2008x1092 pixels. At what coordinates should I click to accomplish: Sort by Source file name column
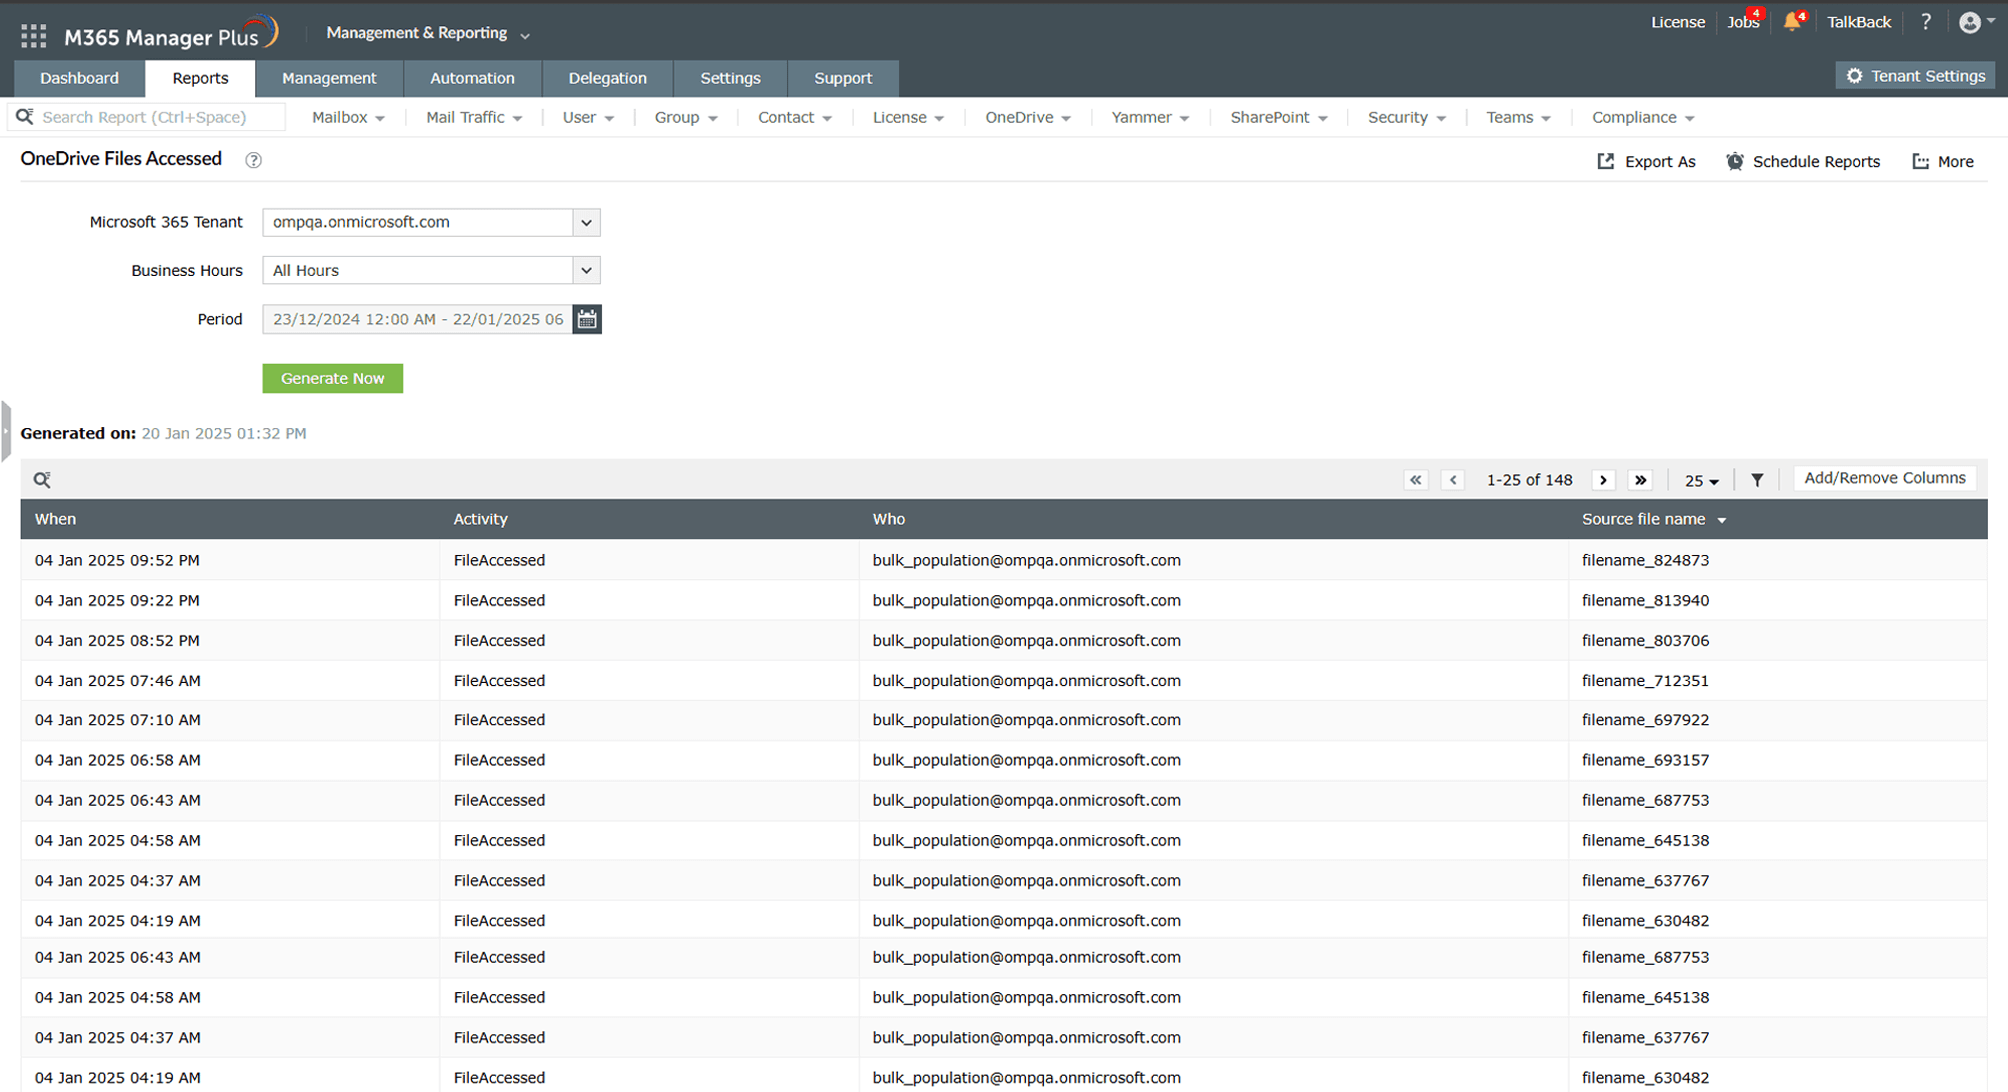(x=1643, y=519)
